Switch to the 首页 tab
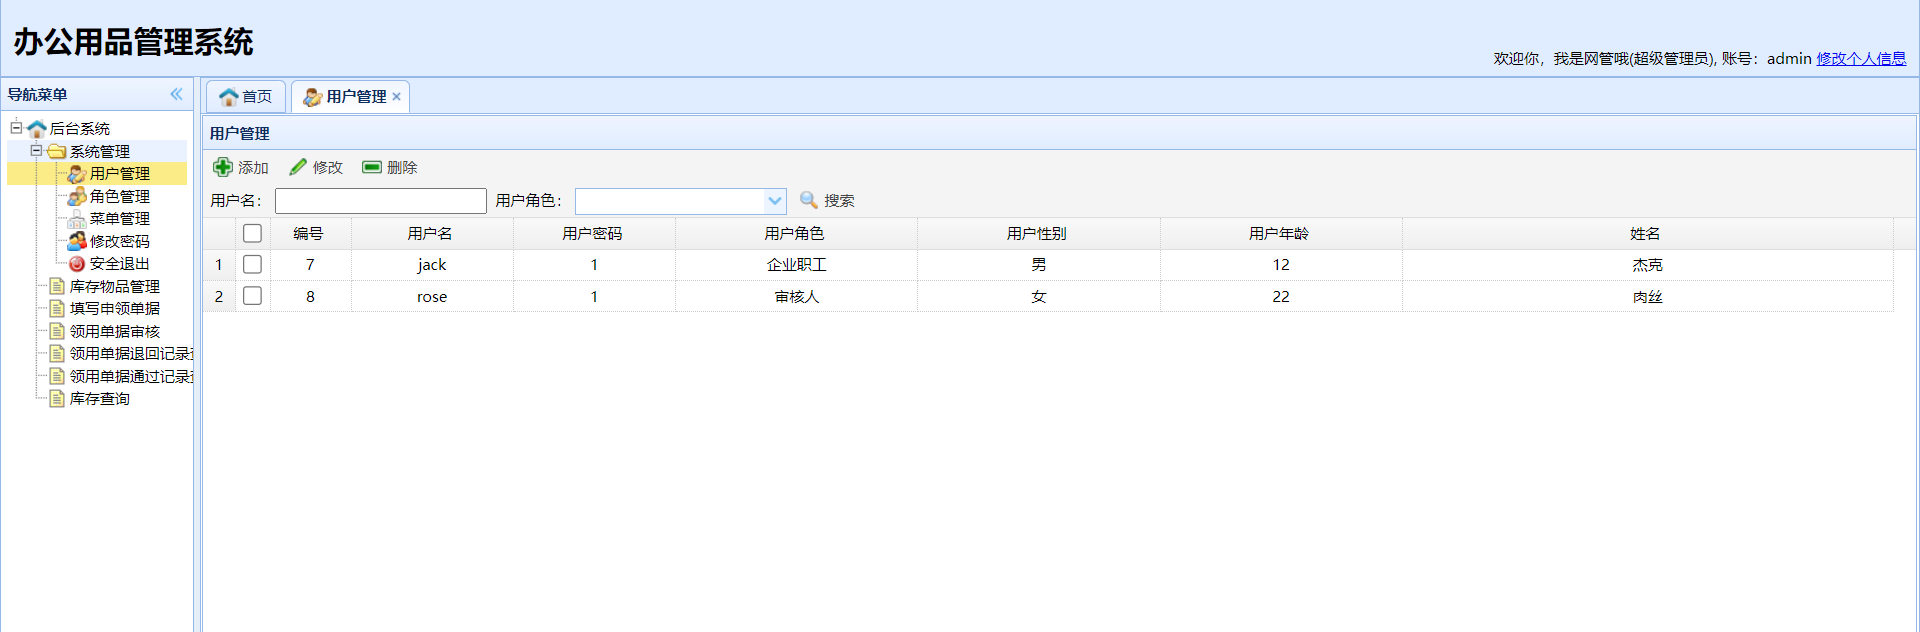The width and height of the screenshot is (1920, 632). pos(246,97)
